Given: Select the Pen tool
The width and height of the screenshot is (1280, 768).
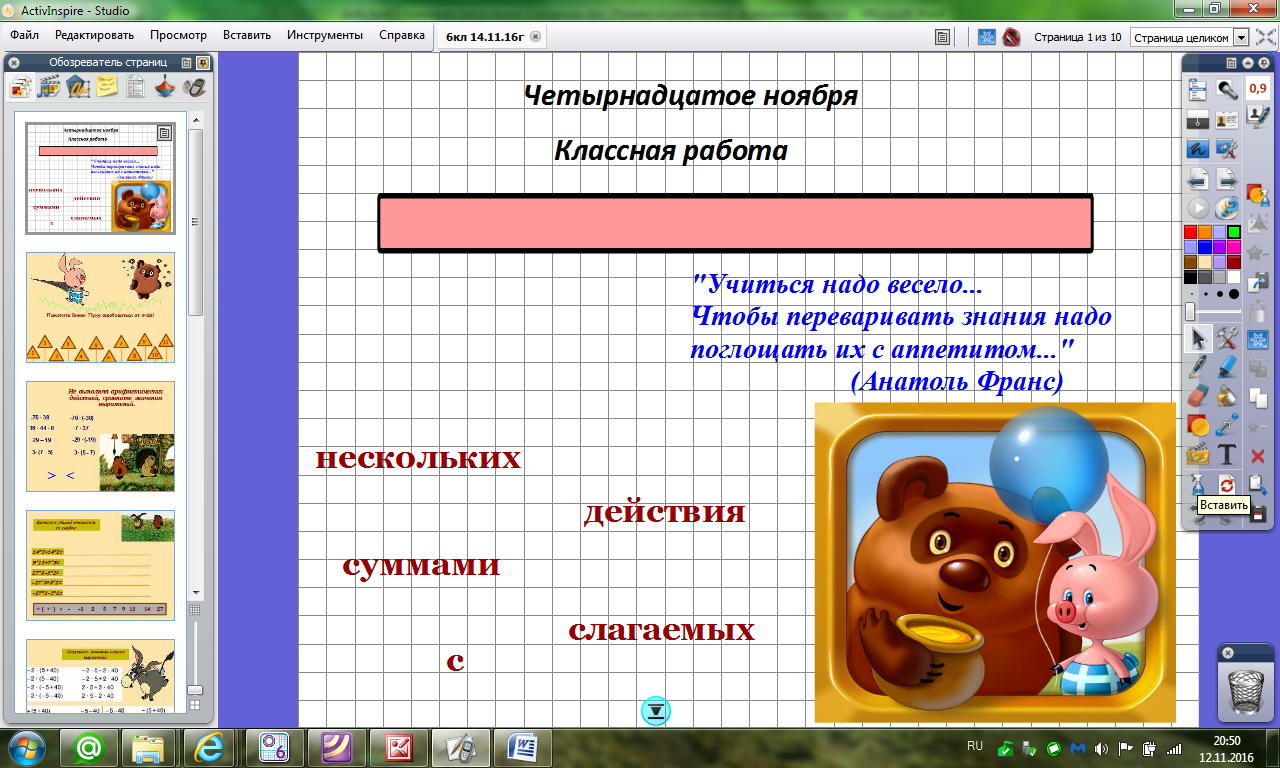Looking at the screenshot, I should (x=1198, y=367).
